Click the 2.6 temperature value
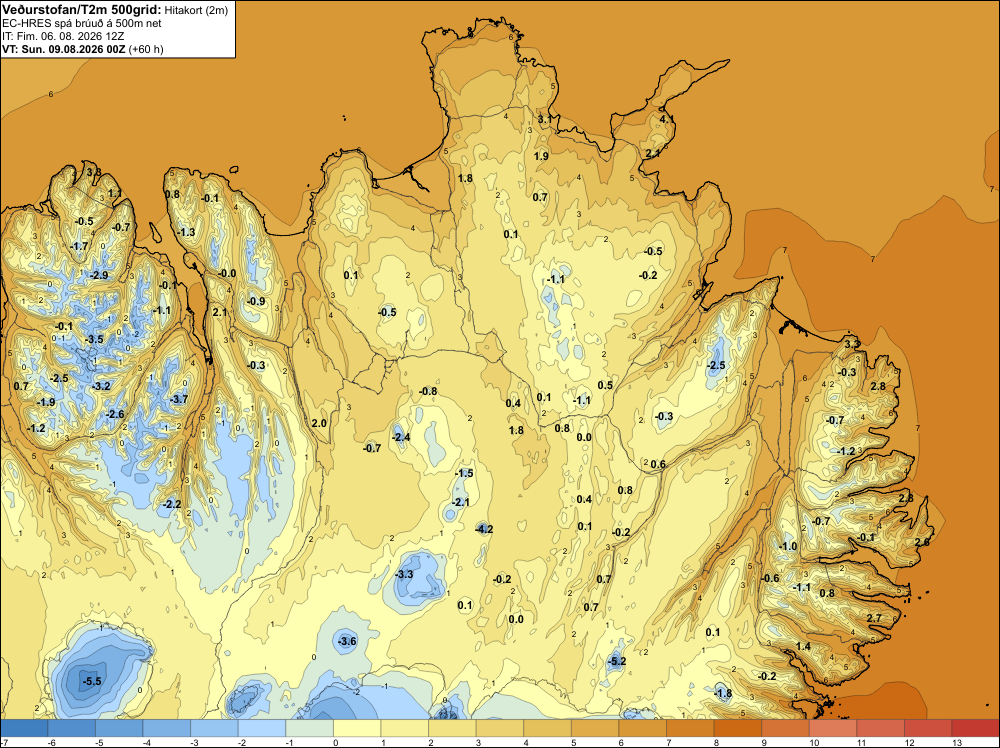The image size is (1000, 748). (922, 542)
